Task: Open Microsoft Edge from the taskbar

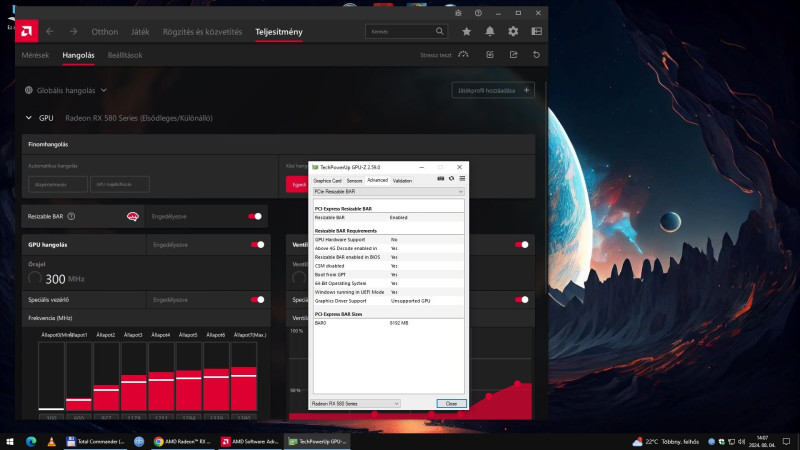Action: pos(31,441)
